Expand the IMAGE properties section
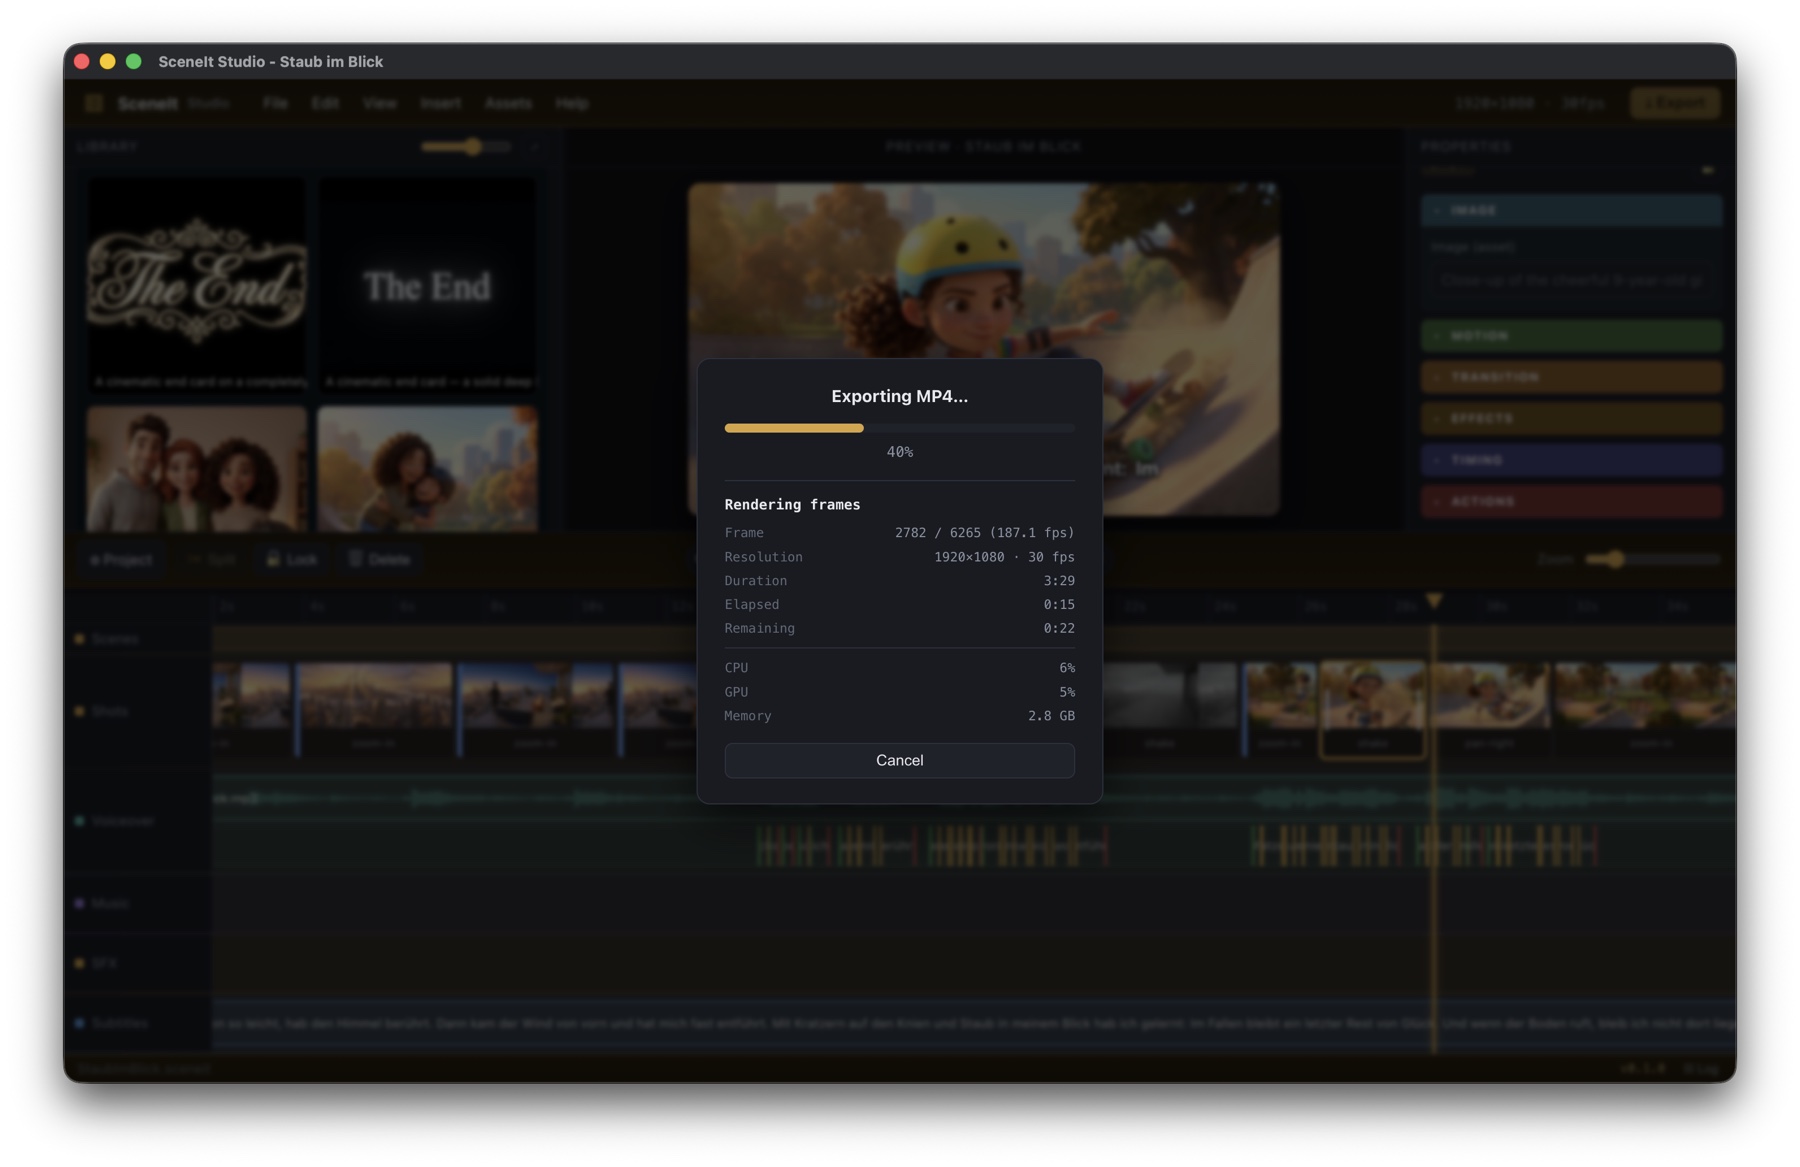Image resolution: width=1800 pixels, height=1167 pixels. coord(1571,210)
